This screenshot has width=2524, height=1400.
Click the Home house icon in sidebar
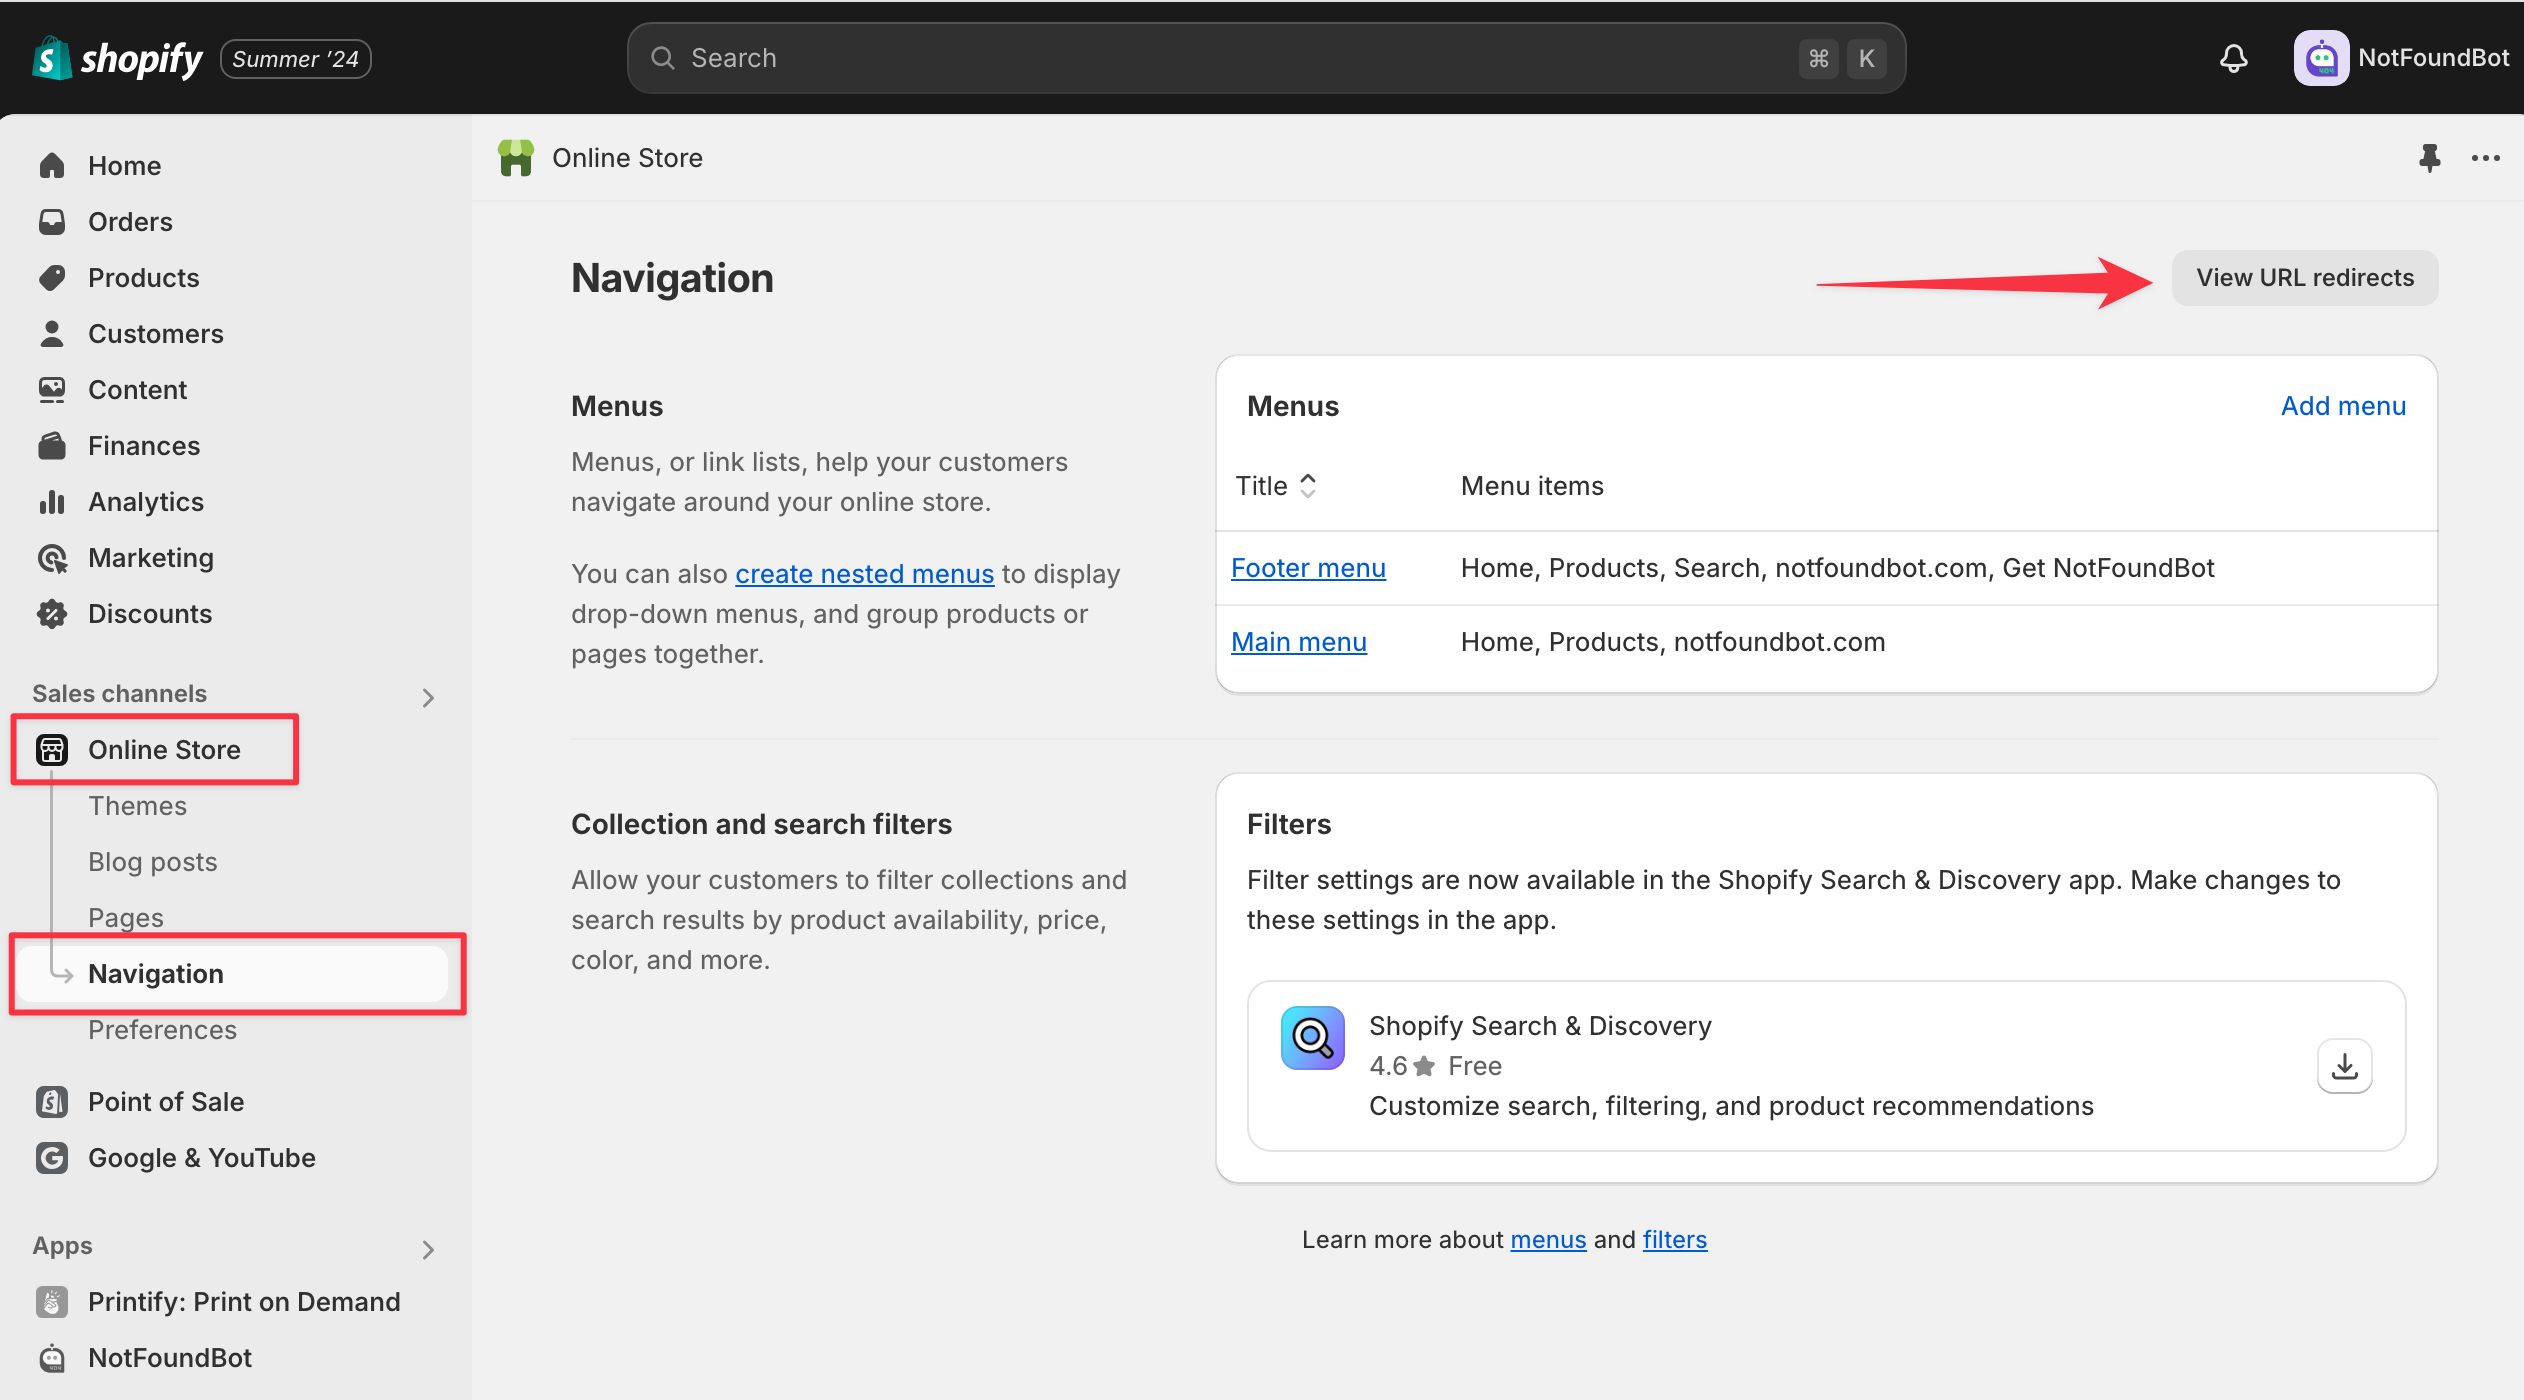pyautogui.click(x=52, y=165)
